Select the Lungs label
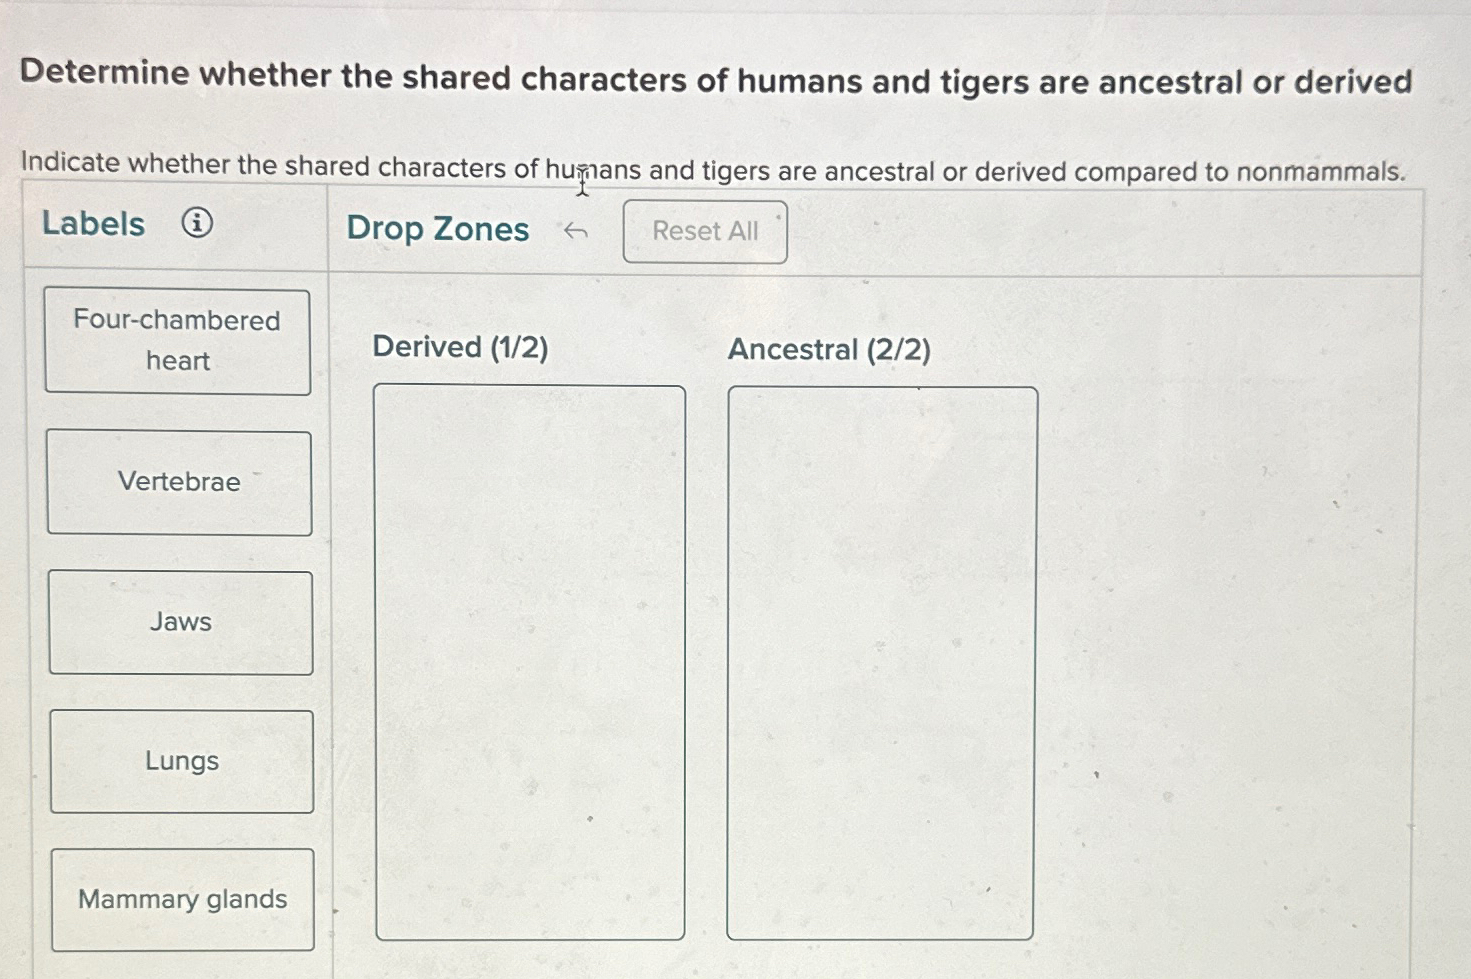1471x979 pixels. pyautogui.click(x=182, y=761)
